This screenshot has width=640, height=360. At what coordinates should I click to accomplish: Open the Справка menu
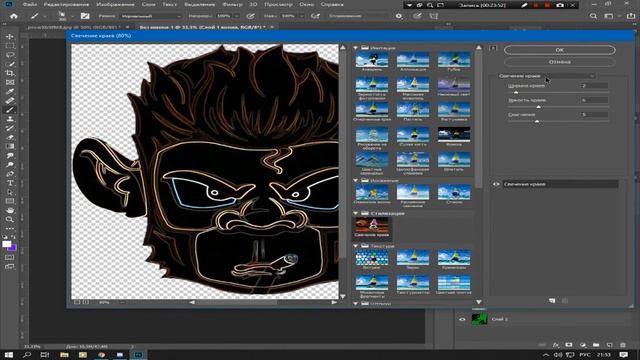[332, 4]
